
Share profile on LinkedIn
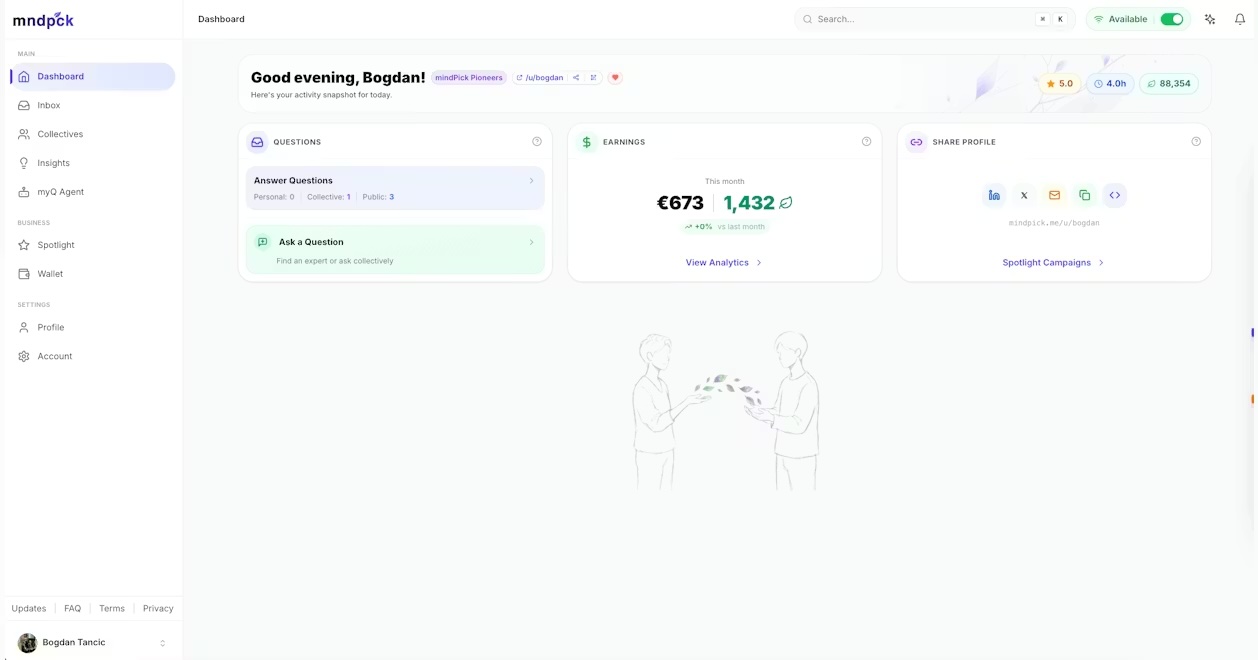(x=994, y=194)
